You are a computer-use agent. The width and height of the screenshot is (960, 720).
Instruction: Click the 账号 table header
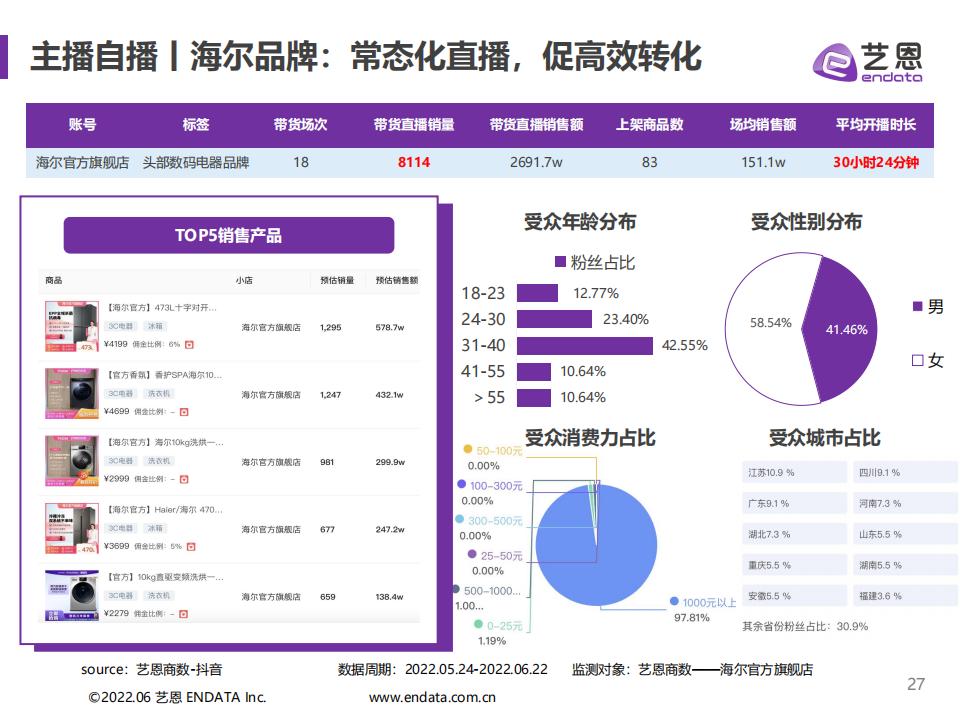click(82, 125)
